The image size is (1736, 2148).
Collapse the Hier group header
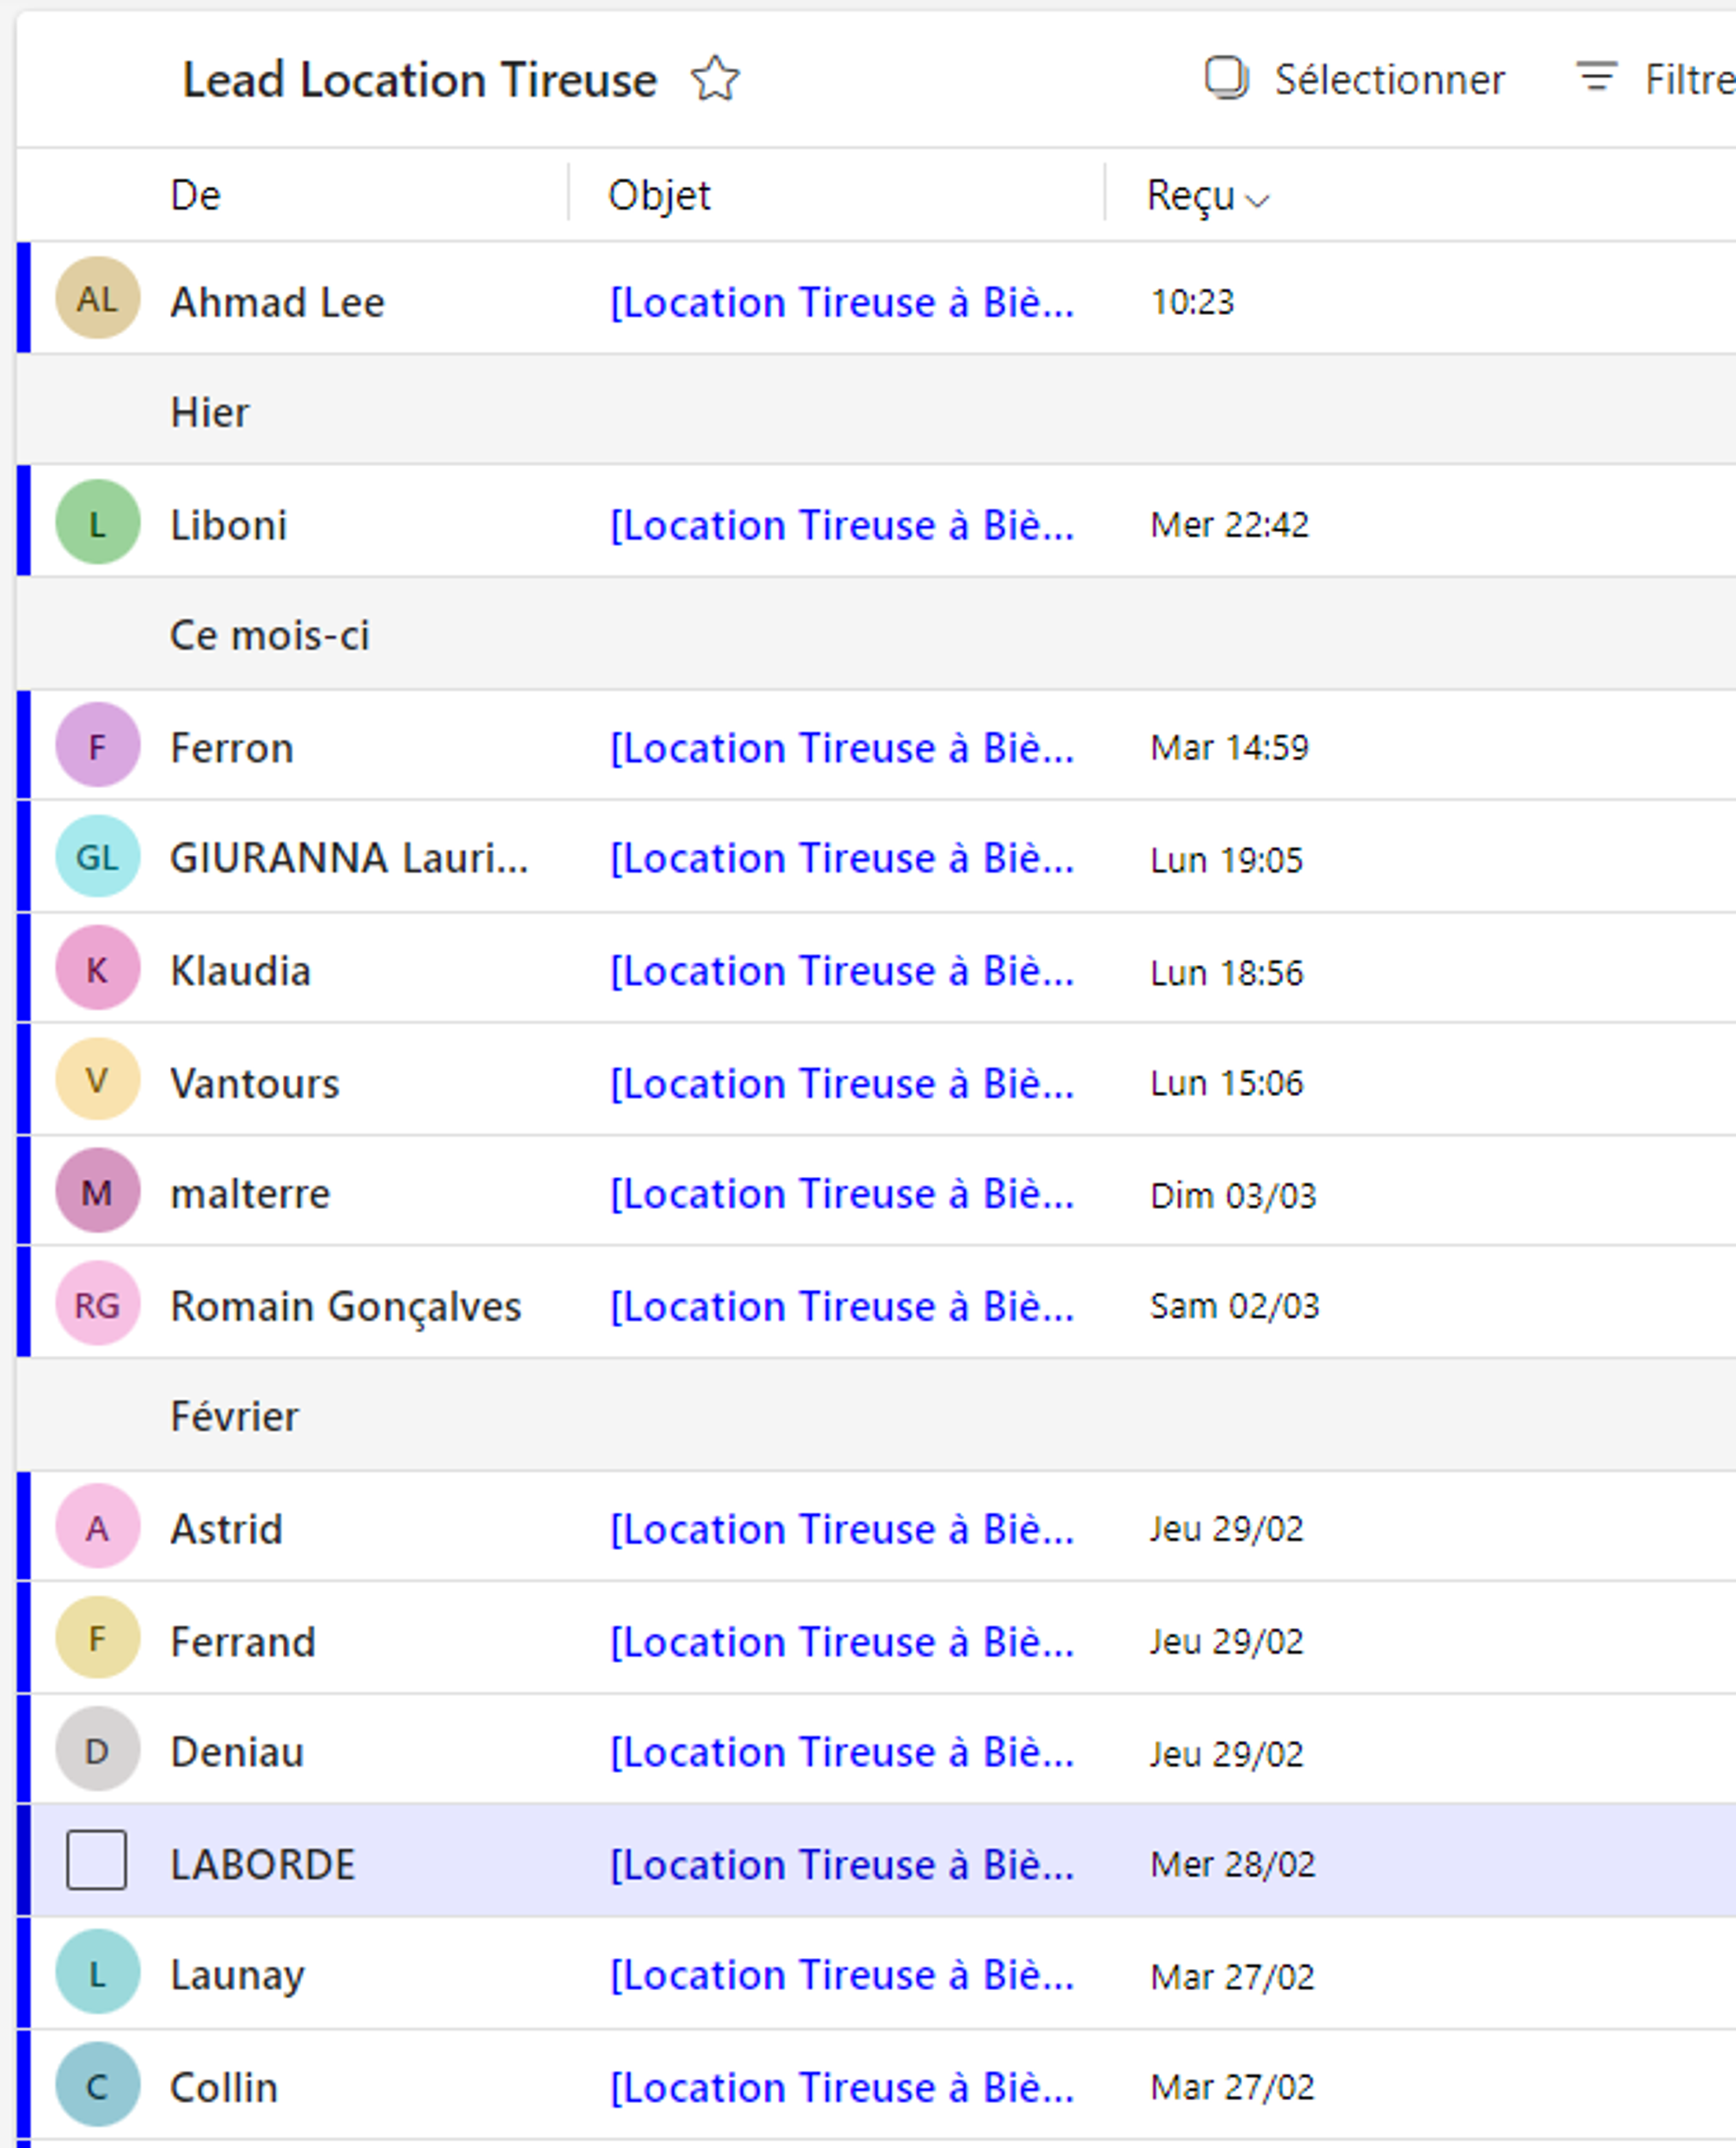click(210, 412)
